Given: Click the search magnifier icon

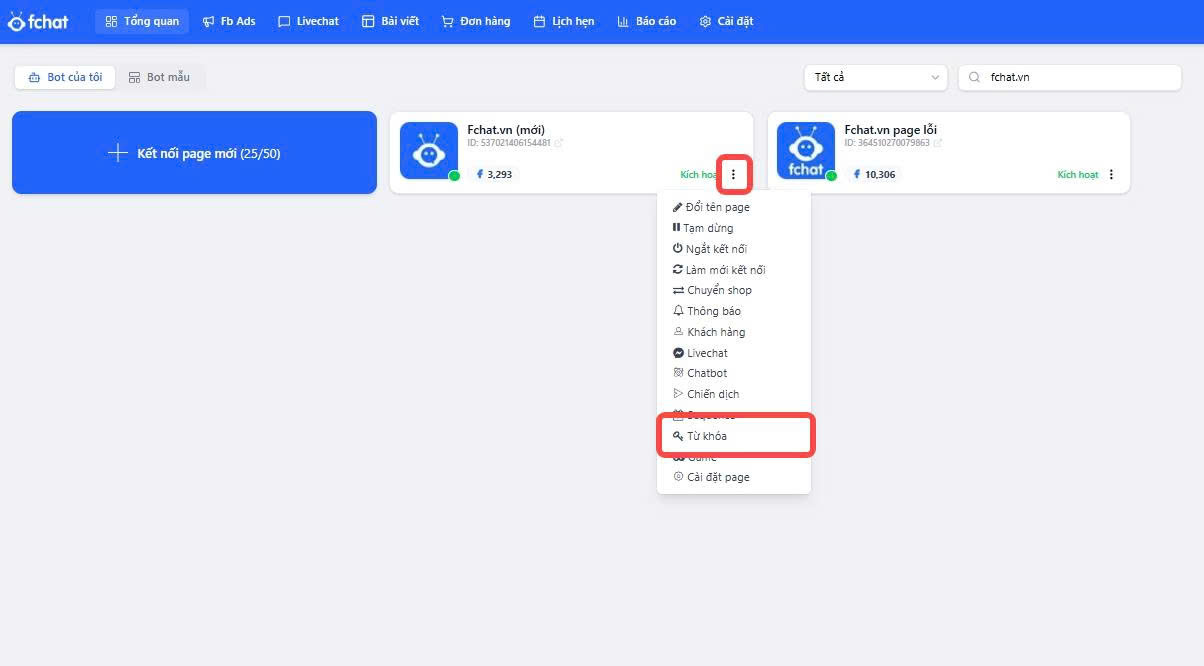Looking at the screenshot, I should coord(974,77).
